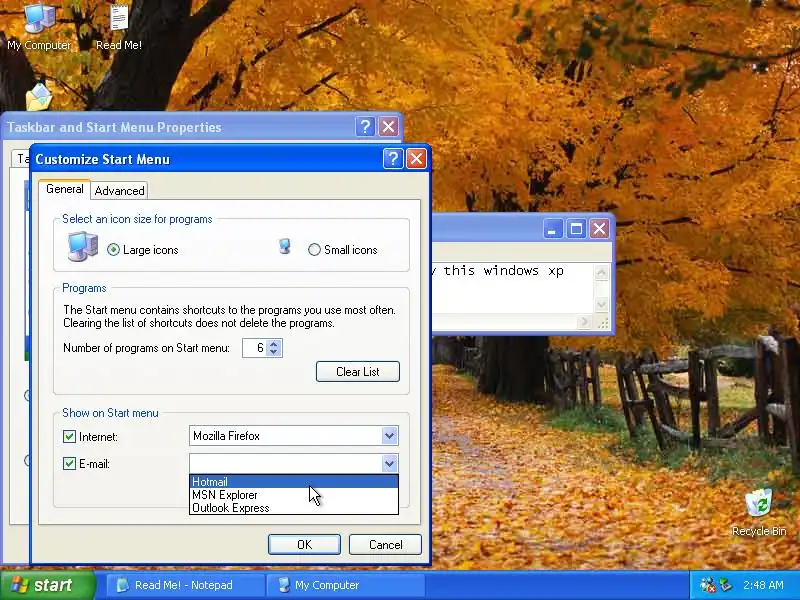Decrease number of programs with down arrow

click(274, 352)
